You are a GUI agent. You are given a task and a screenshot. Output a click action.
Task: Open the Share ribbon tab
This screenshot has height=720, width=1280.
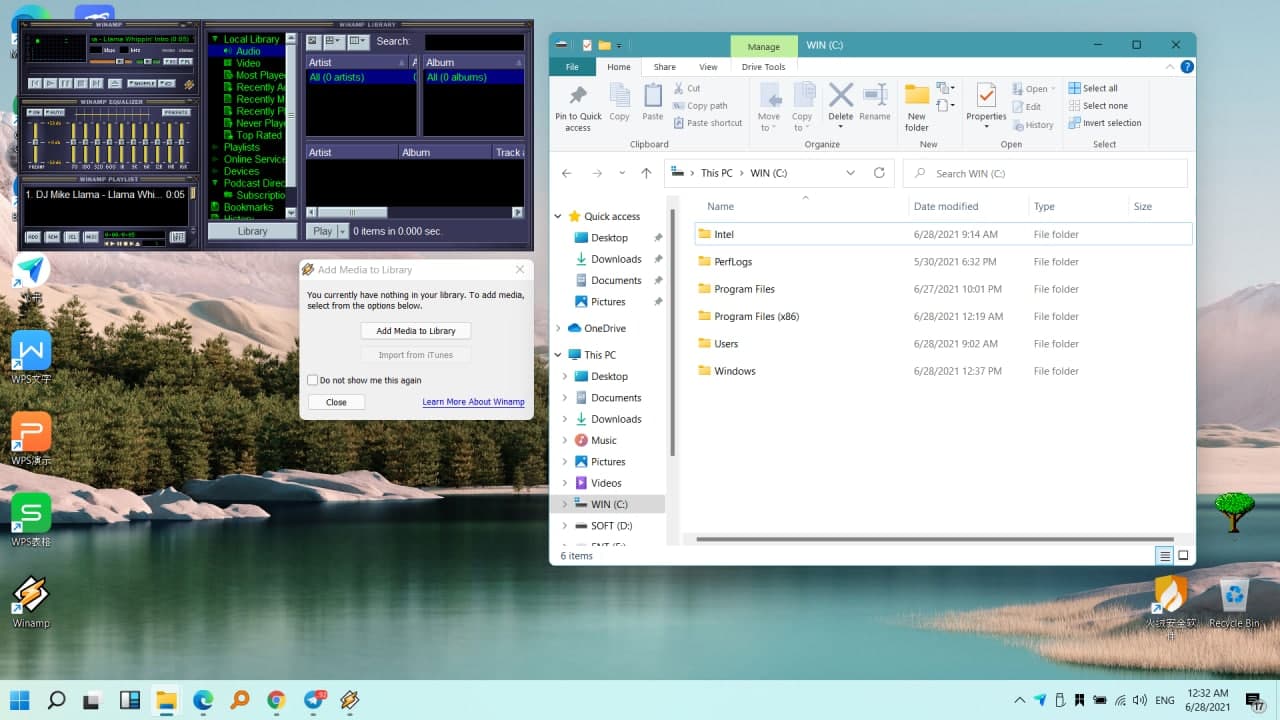pos(664,67)
